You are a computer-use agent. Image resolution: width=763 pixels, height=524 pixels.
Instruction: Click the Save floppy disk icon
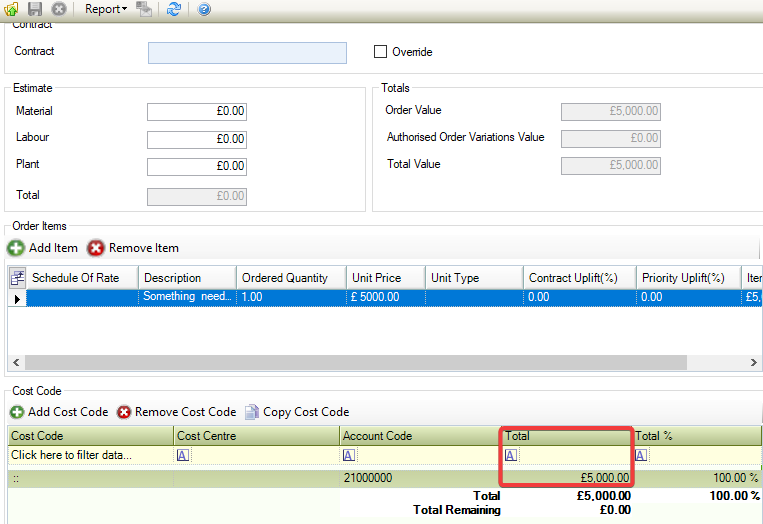(x=36, y=9)
